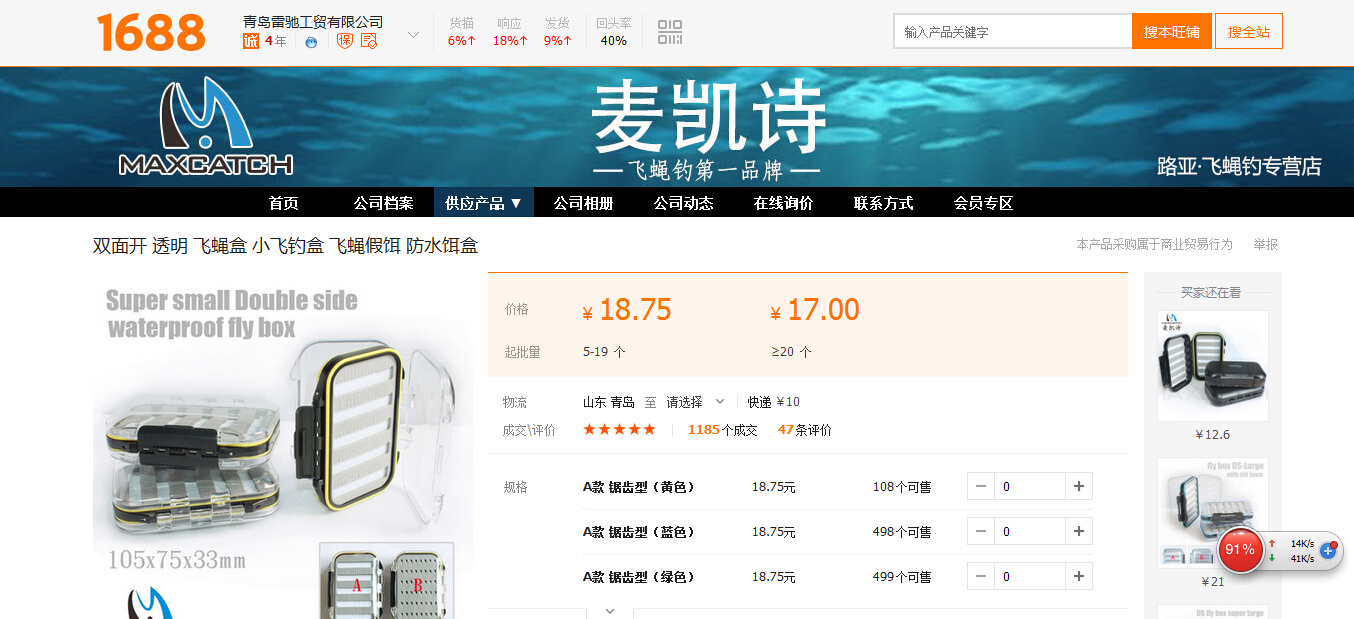Viewport: 1354px width, 619px height.
Task: Open the main fly box product image
Action: point(283,445)
